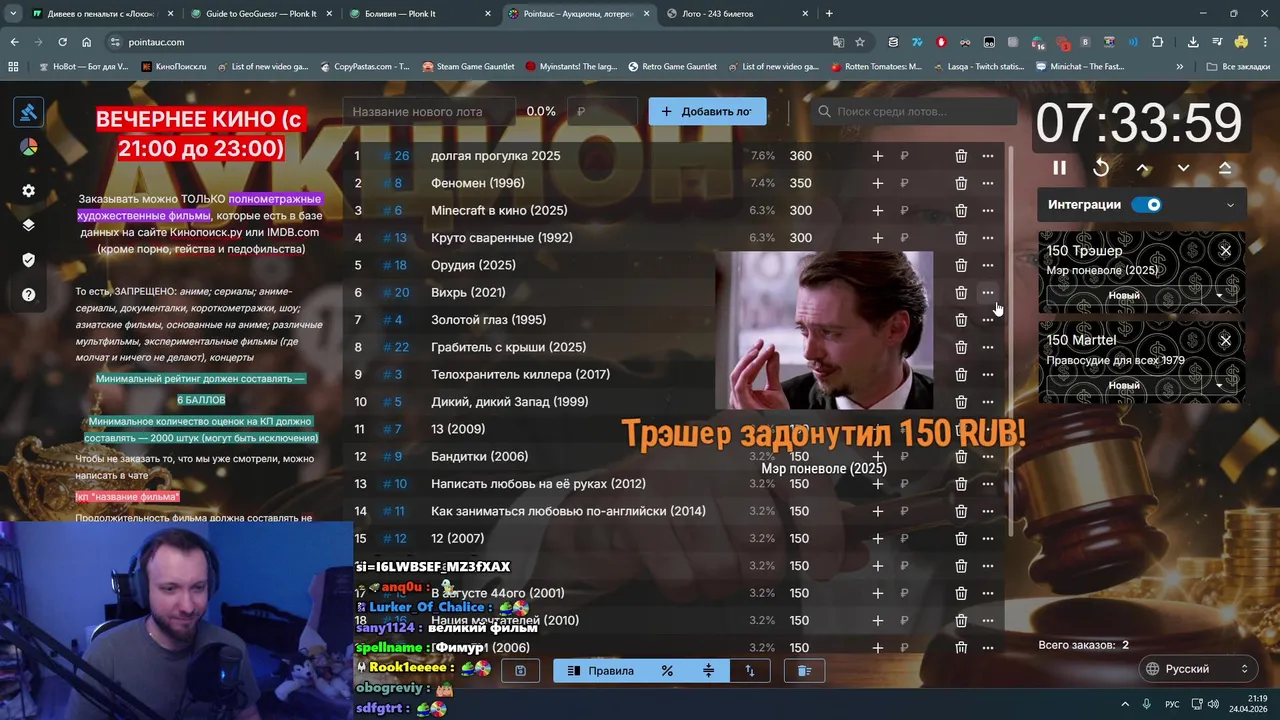Click 'Добавить лот' button
This screenshot has height=720, width=1280.
coord(707,112)
